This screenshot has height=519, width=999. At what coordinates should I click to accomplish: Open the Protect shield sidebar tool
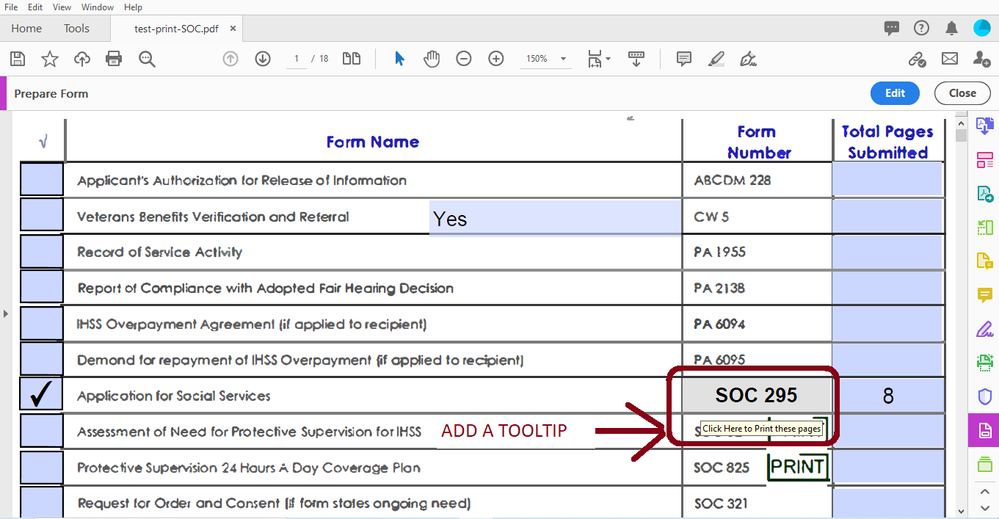coord(984,397)
